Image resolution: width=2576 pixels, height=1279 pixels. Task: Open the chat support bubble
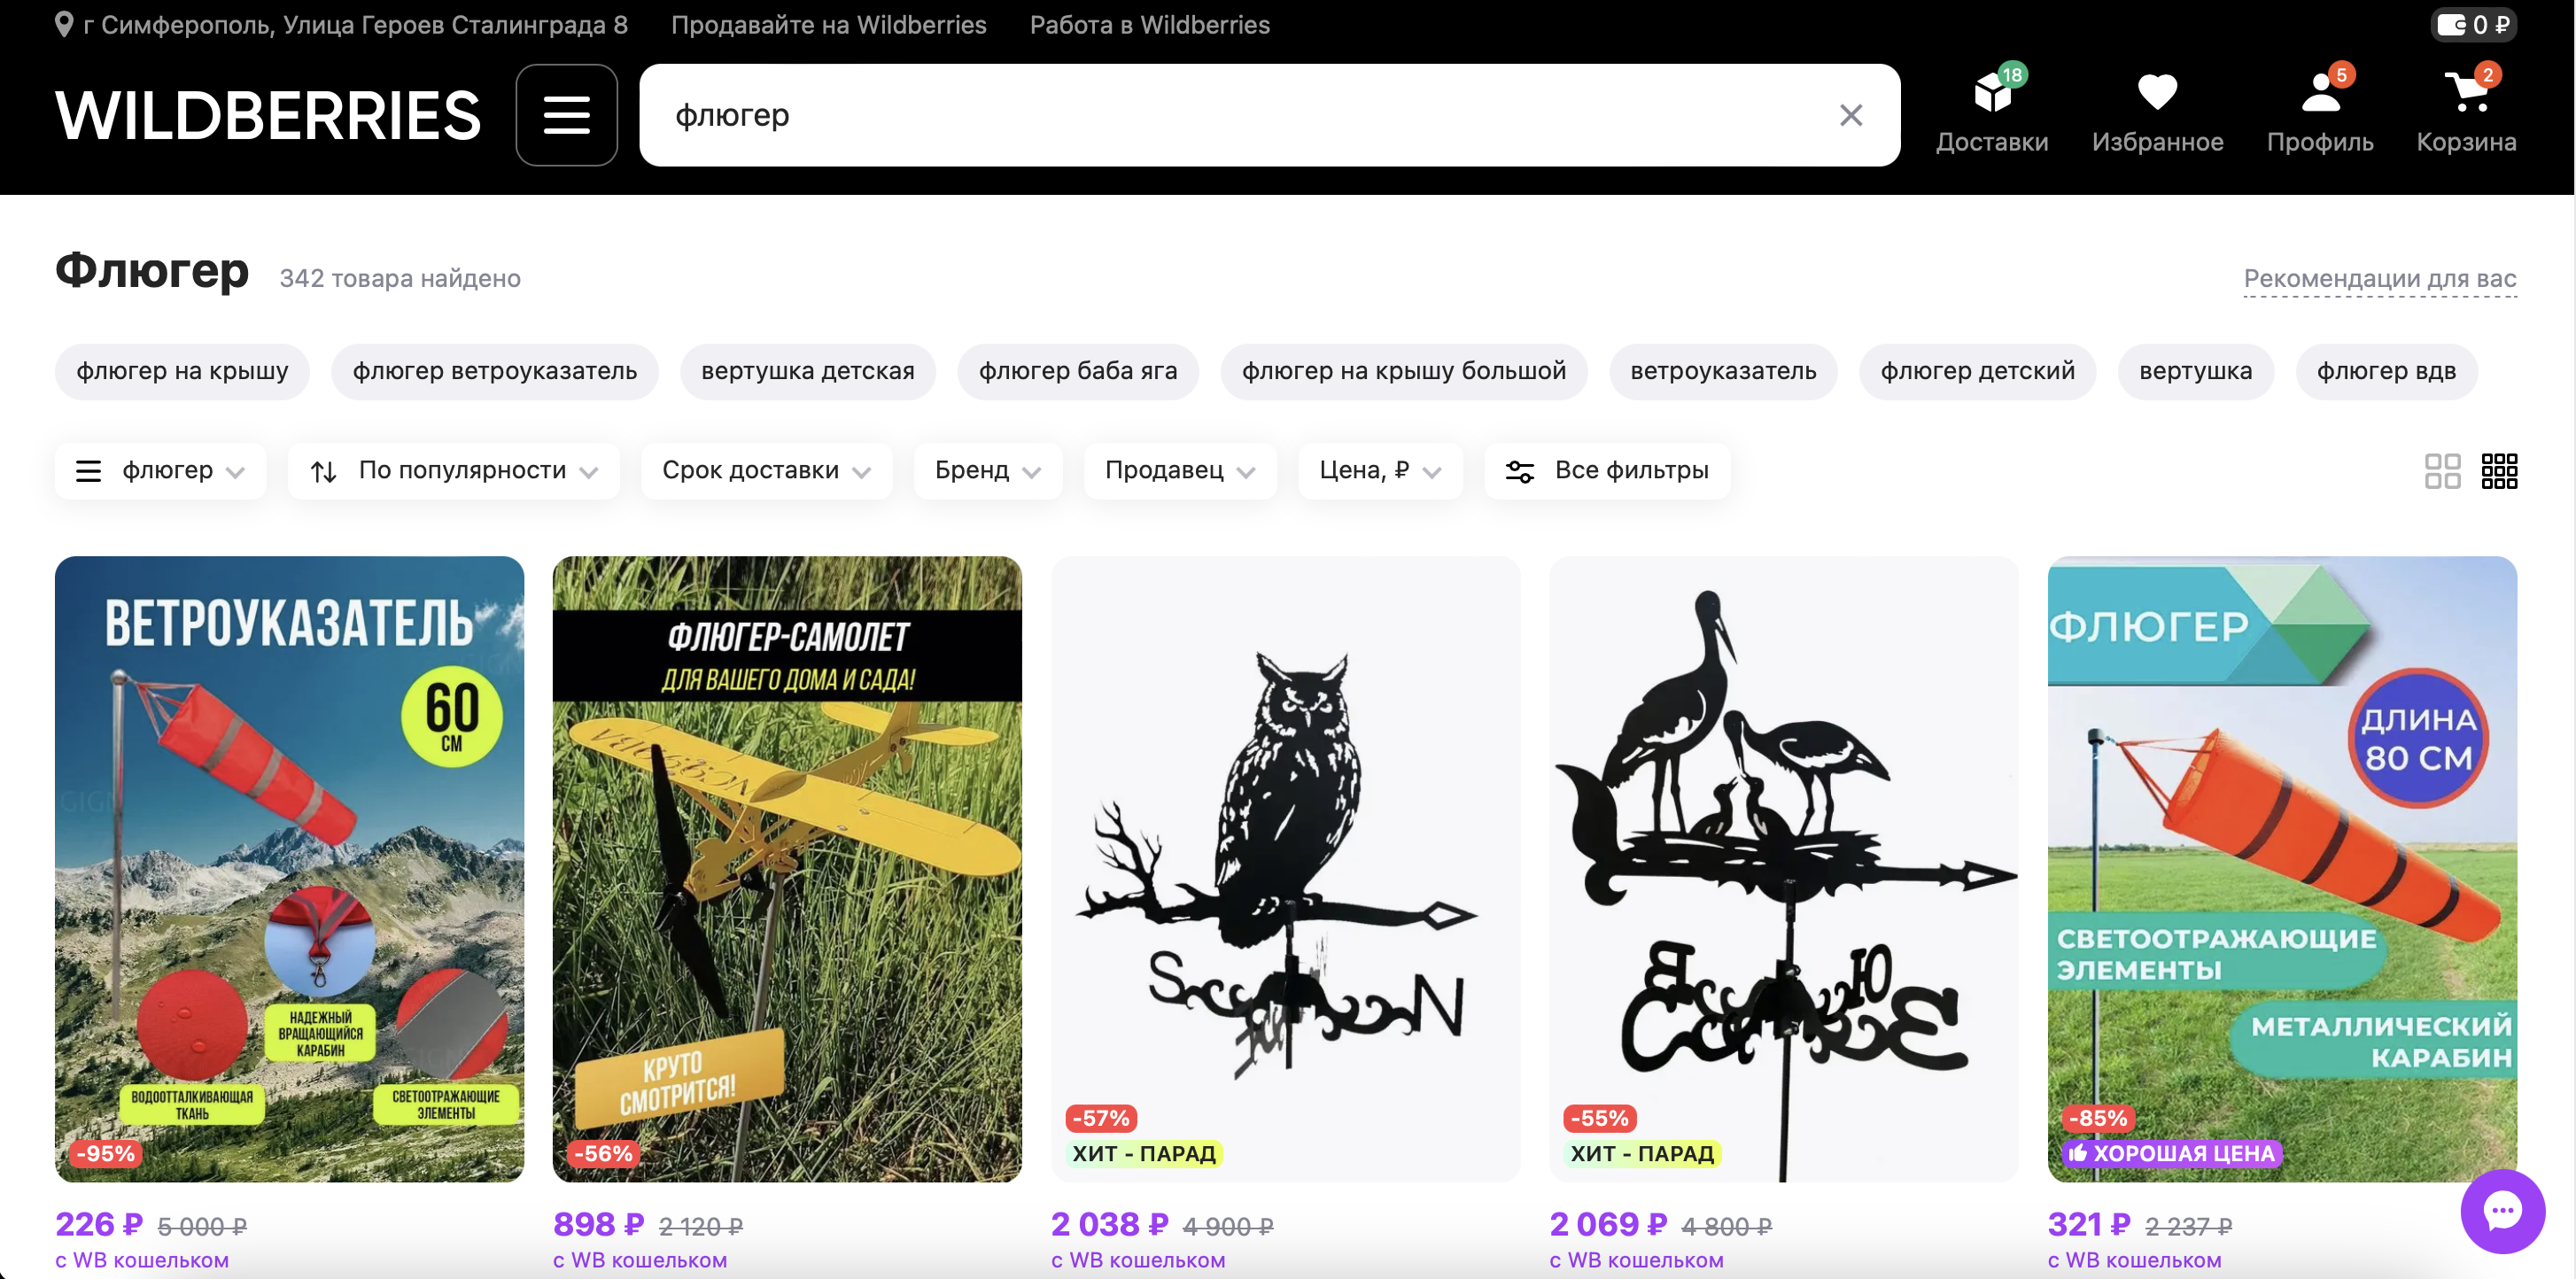point(2502,1211)
